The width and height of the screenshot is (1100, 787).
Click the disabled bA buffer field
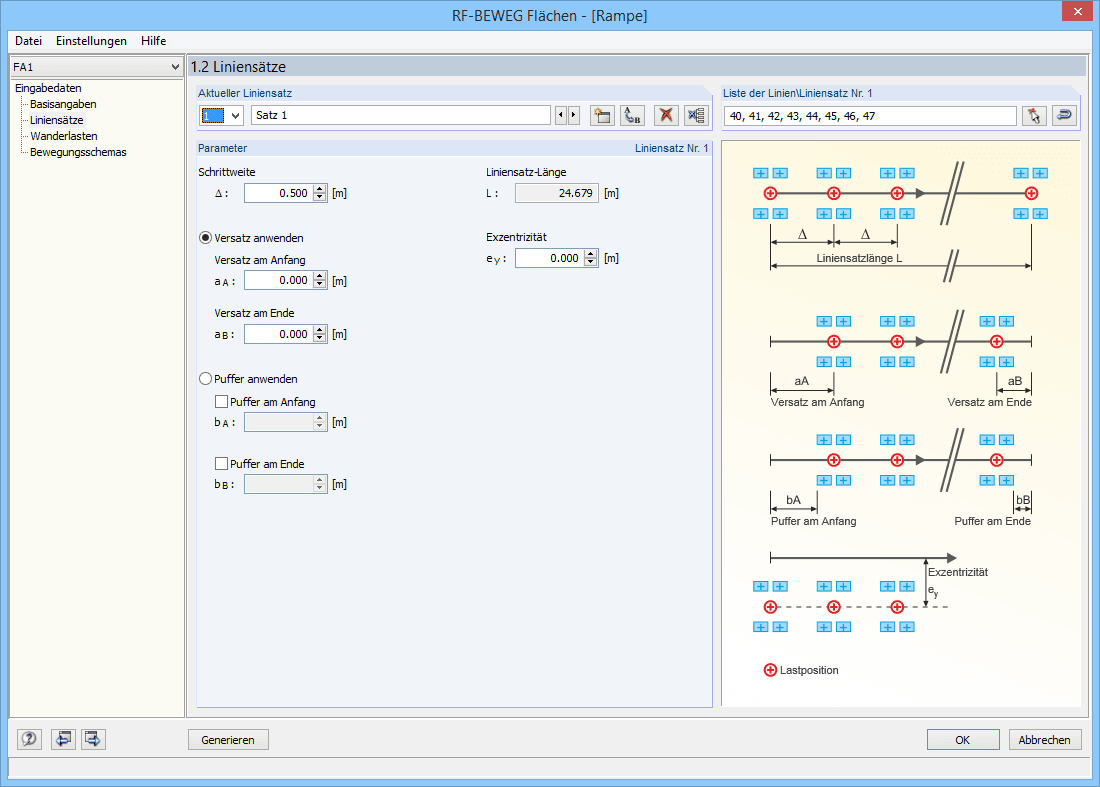(x=279, y=422)
